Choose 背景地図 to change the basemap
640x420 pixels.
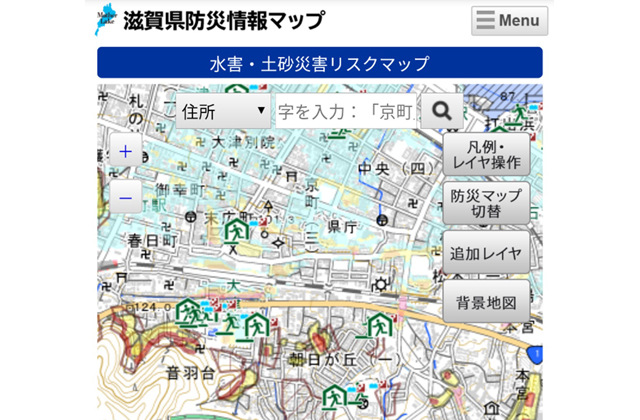coord(486,301)
